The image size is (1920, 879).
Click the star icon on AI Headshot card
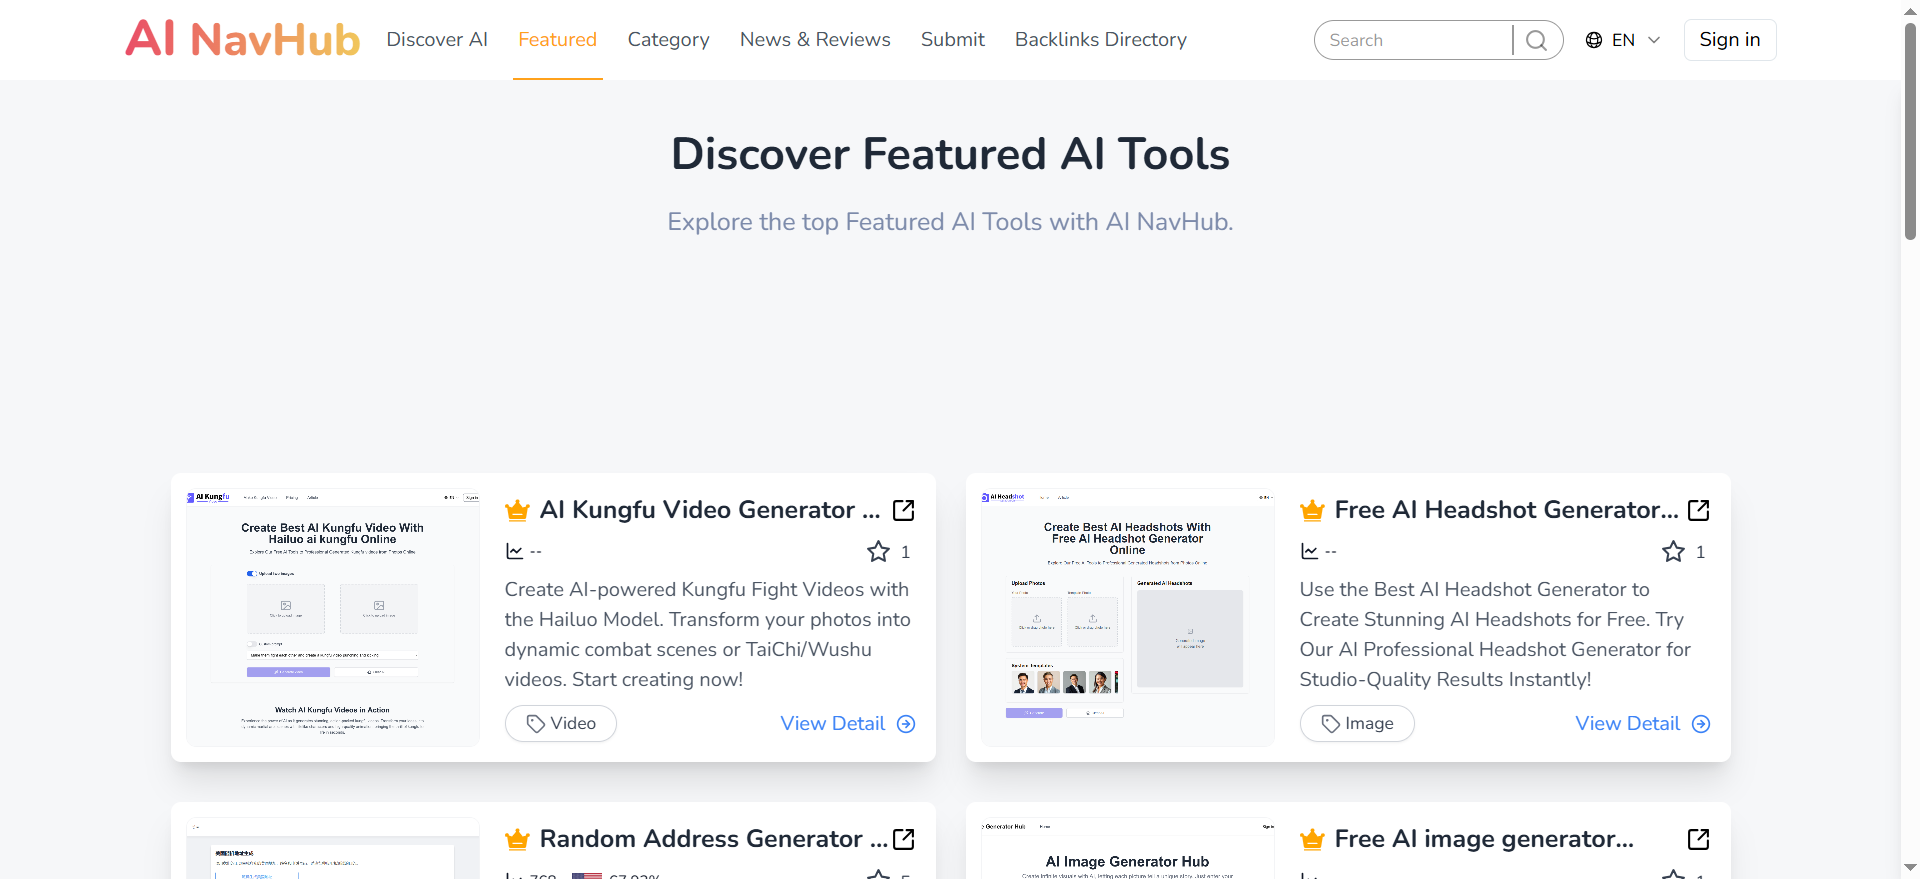pyautogui.click(x=1673, y=551)
